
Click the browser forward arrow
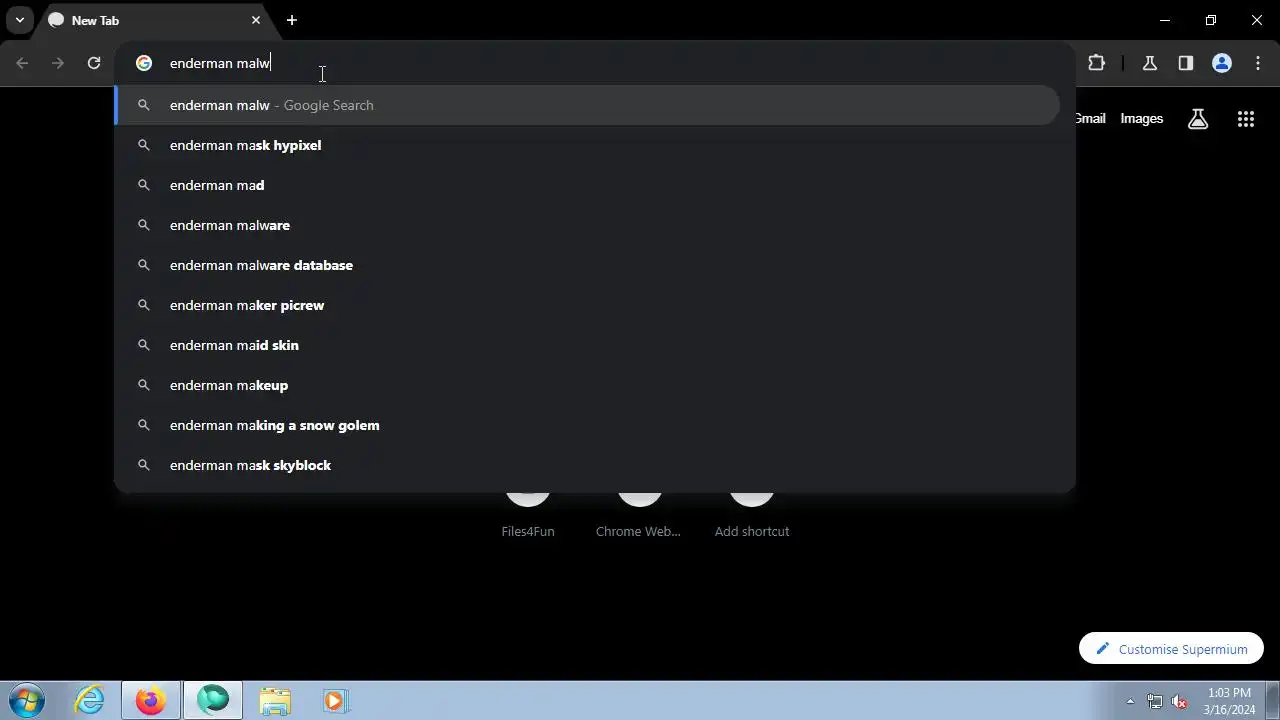58,63
